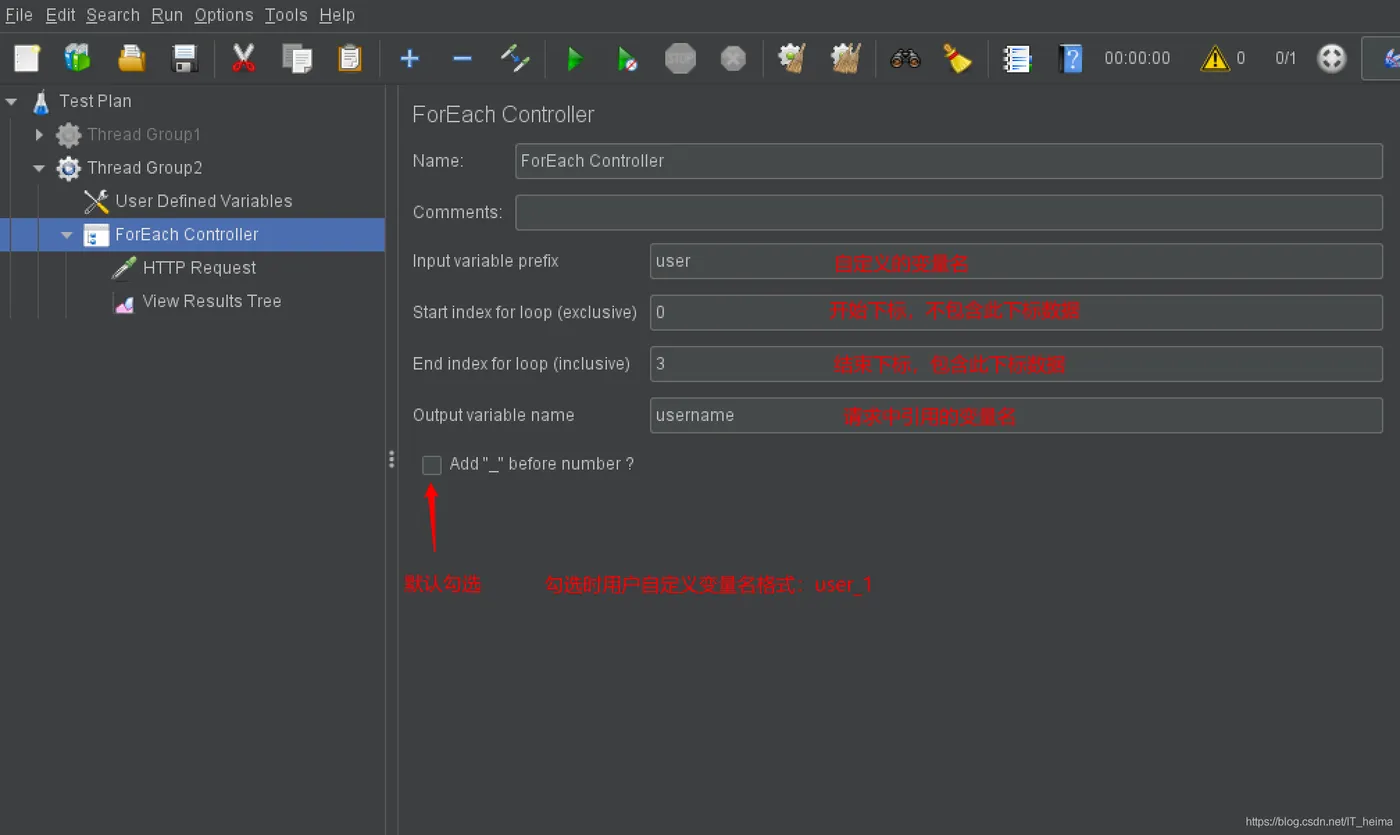Open the Options menu
Image resolution: width=1400 pixels, height=835 pixels.
(x=224, y=15)
